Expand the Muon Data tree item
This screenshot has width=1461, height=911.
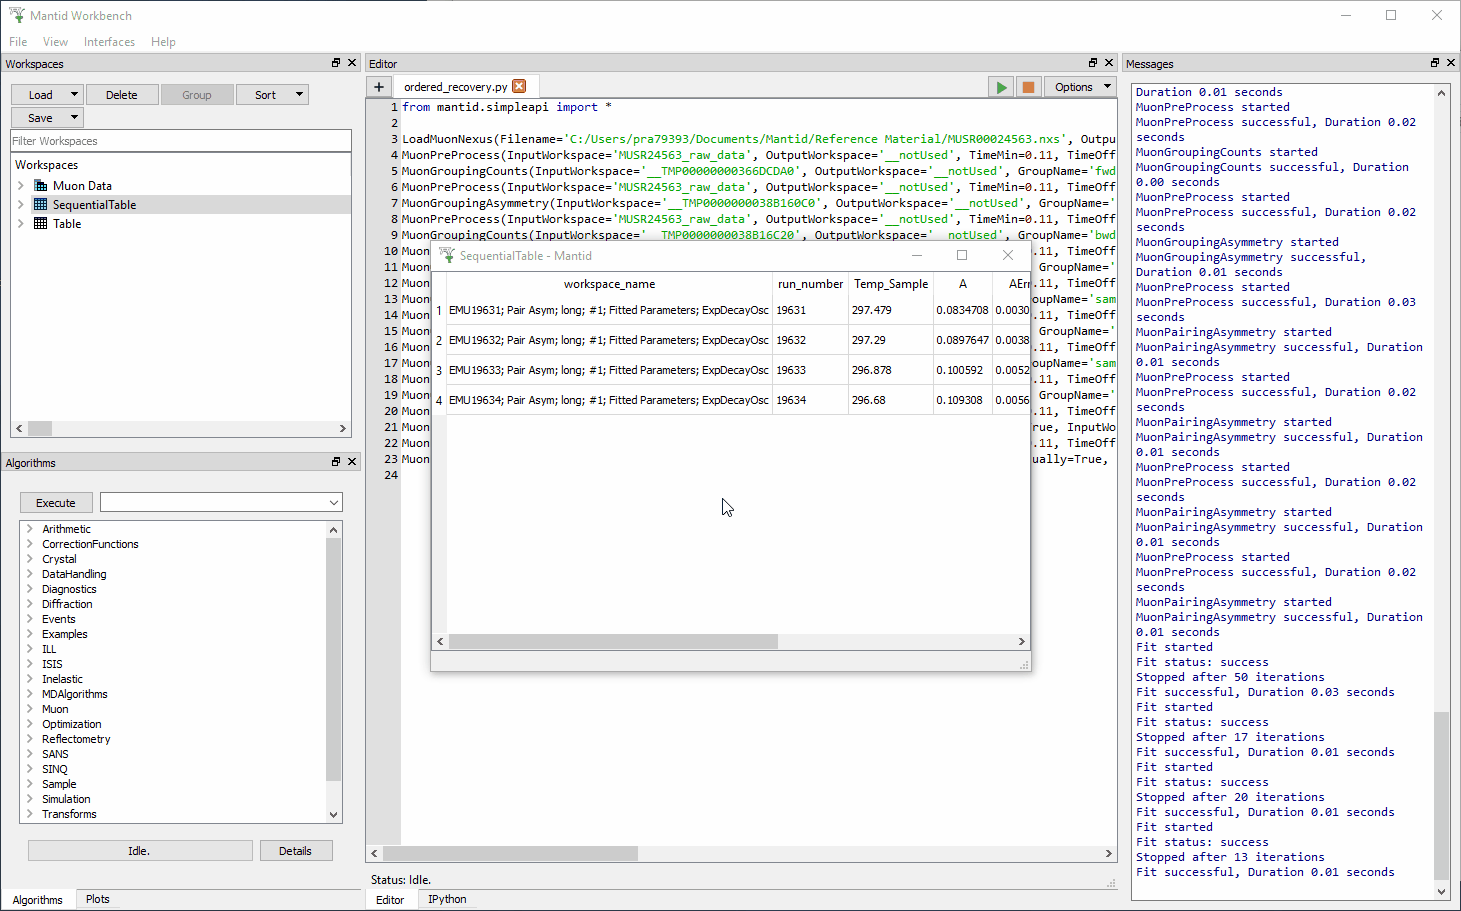[x=21, y=185]
